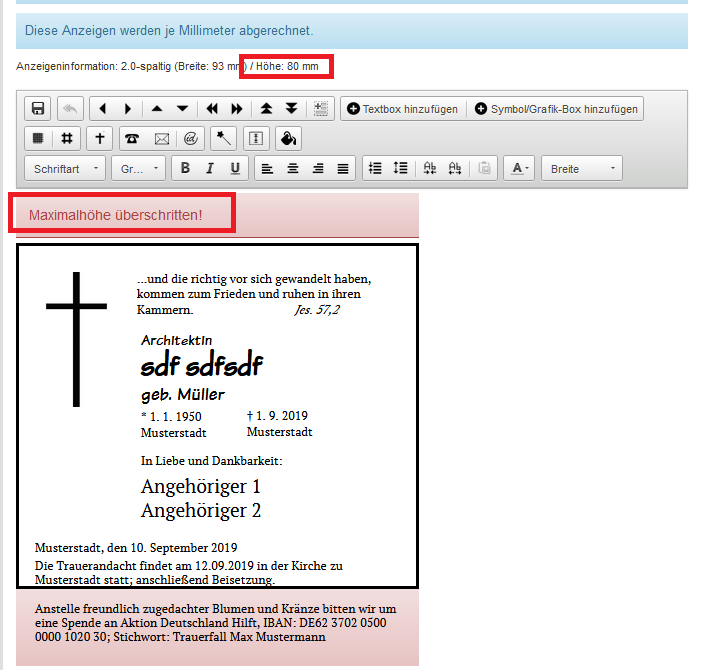The image size is (706, 670).
Task: Open the Breite dropdown
Action: 582,168
